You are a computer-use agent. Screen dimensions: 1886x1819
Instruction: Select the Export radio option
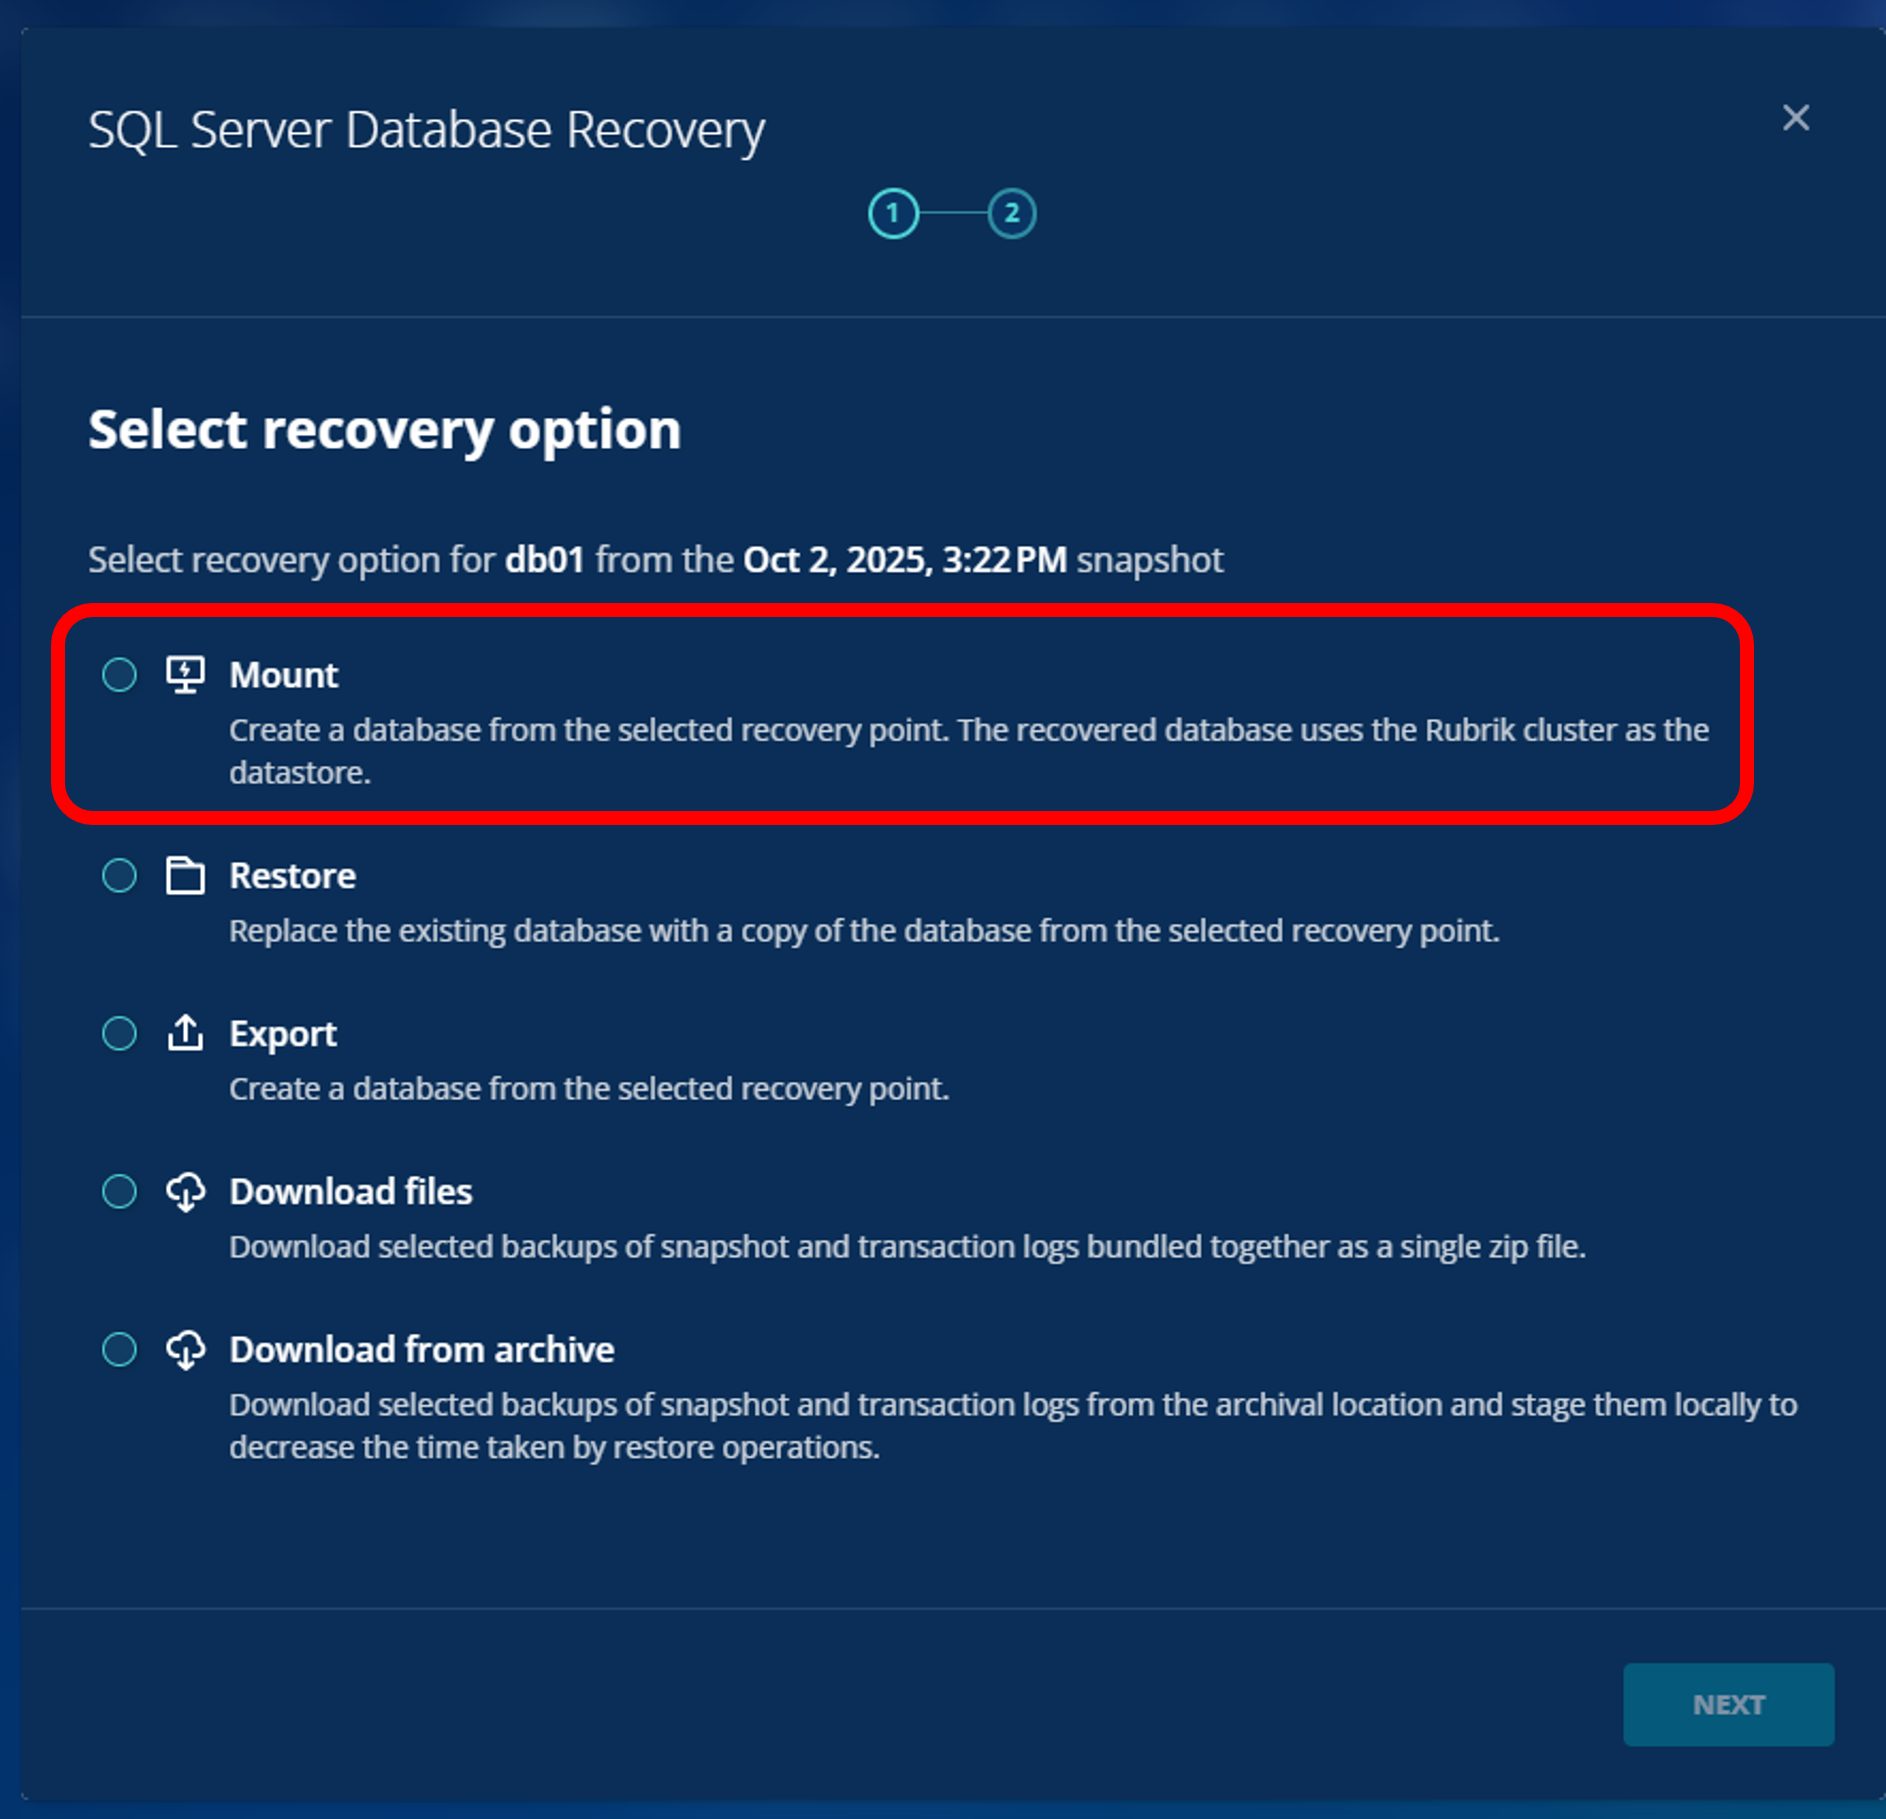point(120,1033)
